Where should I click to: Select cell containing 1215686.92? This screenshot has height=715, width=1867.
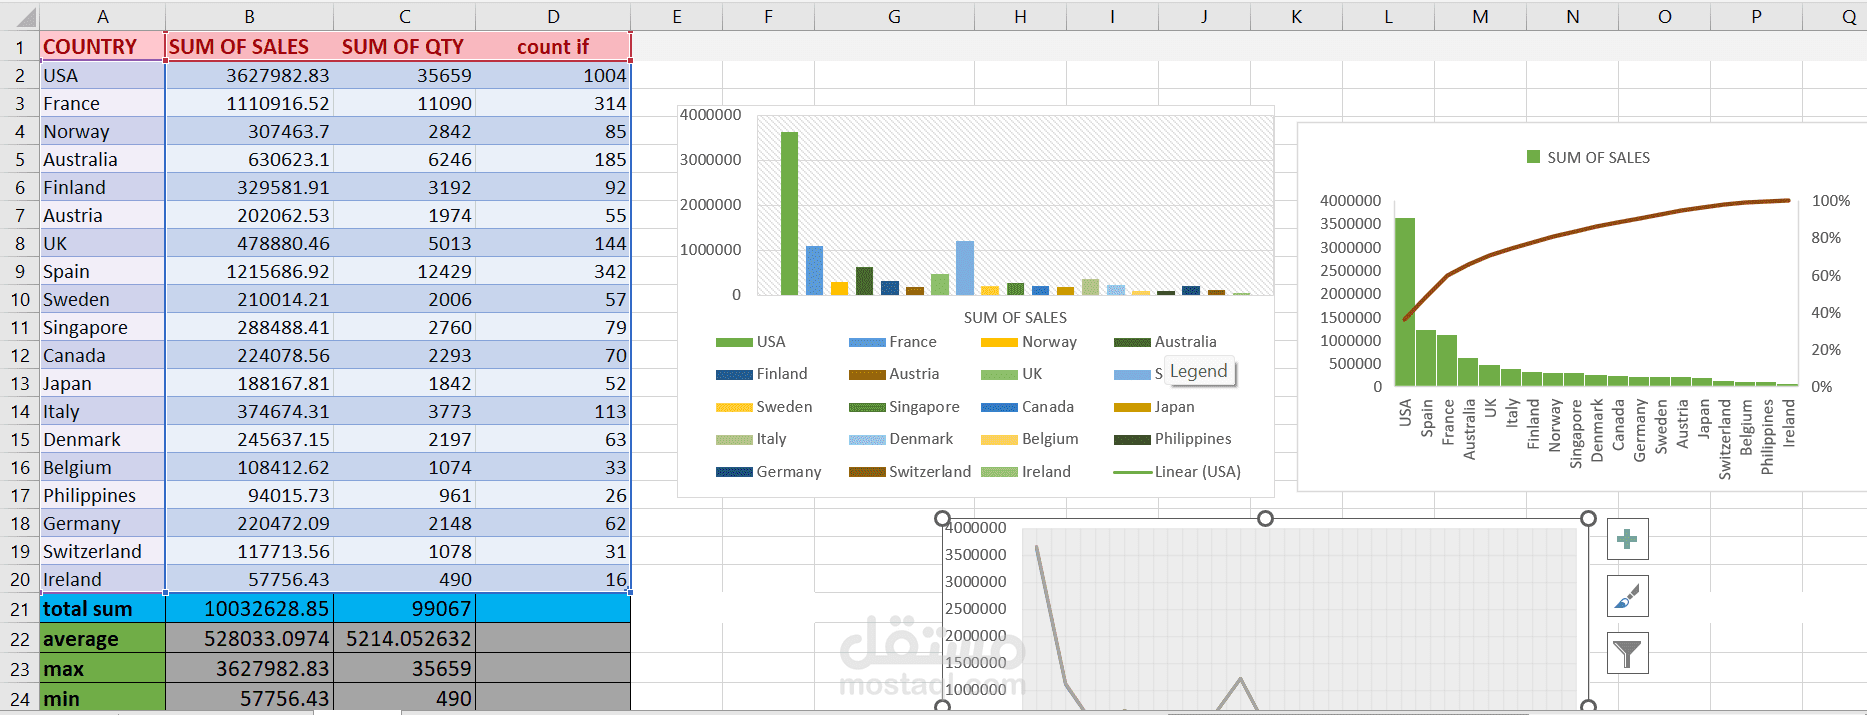[249, 271]
